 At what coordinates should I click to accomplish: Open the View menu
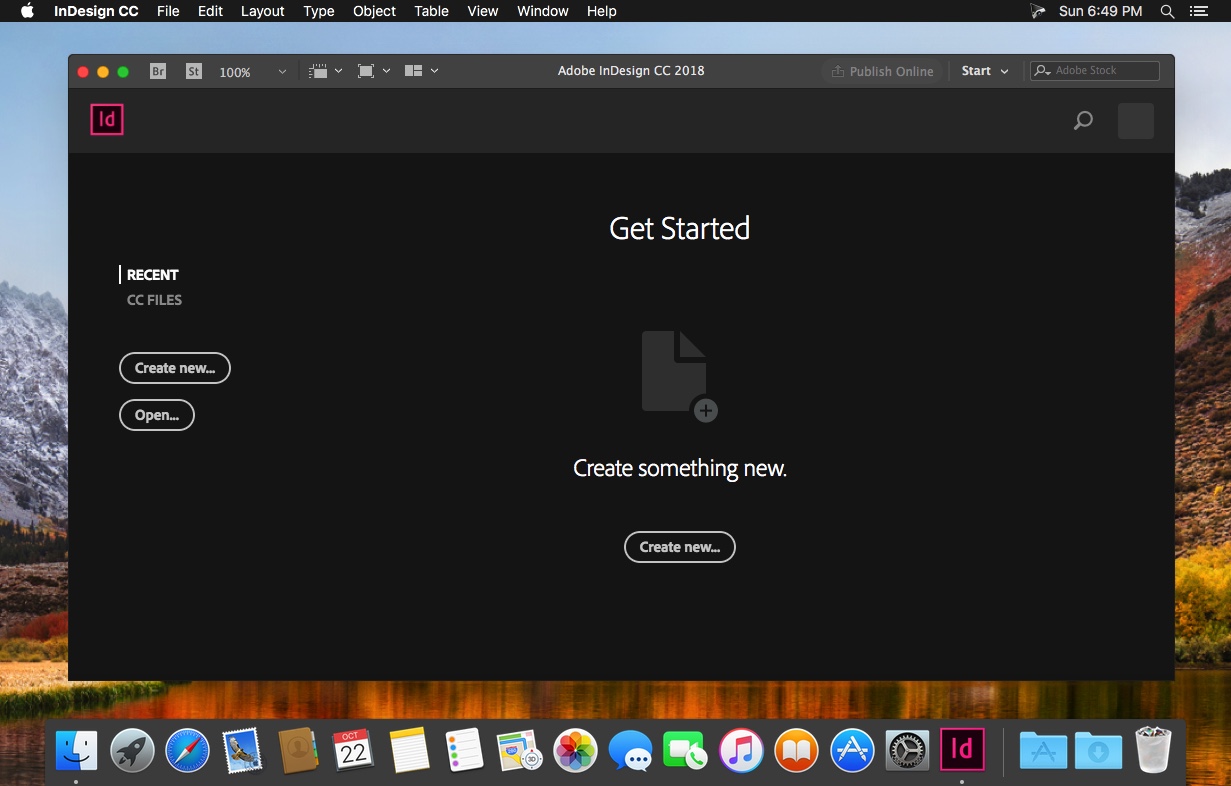click(483, 11)
